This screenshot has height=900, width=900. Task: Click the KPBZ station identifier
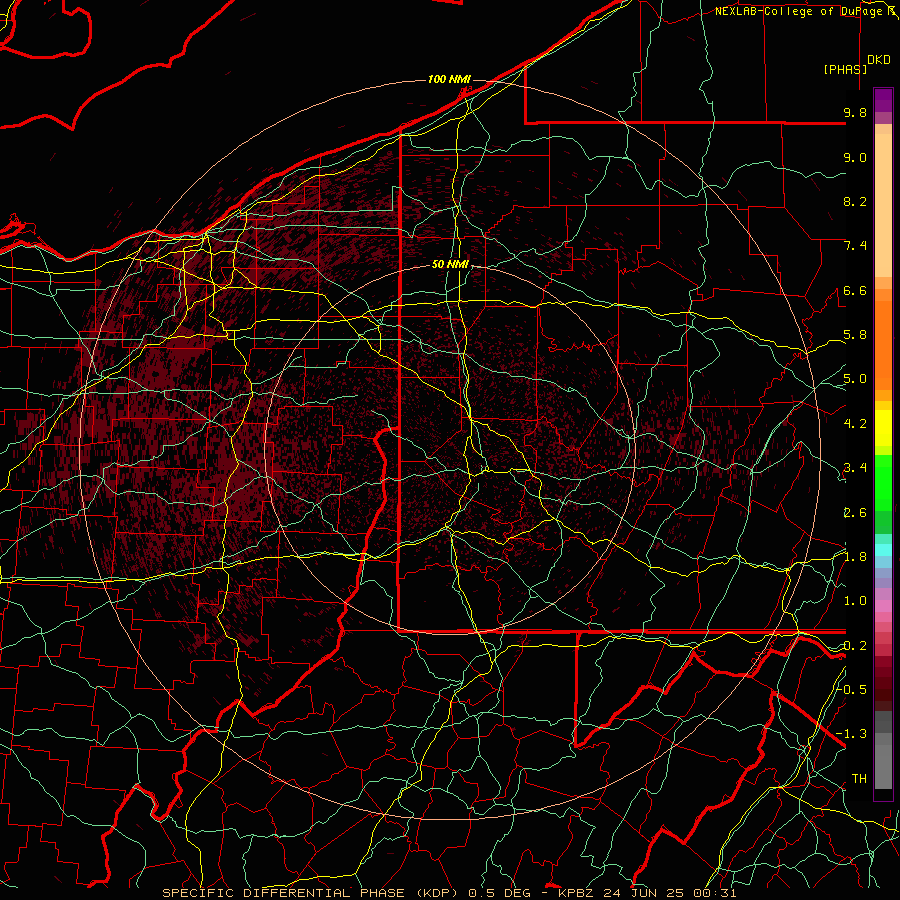pos(577,893)
